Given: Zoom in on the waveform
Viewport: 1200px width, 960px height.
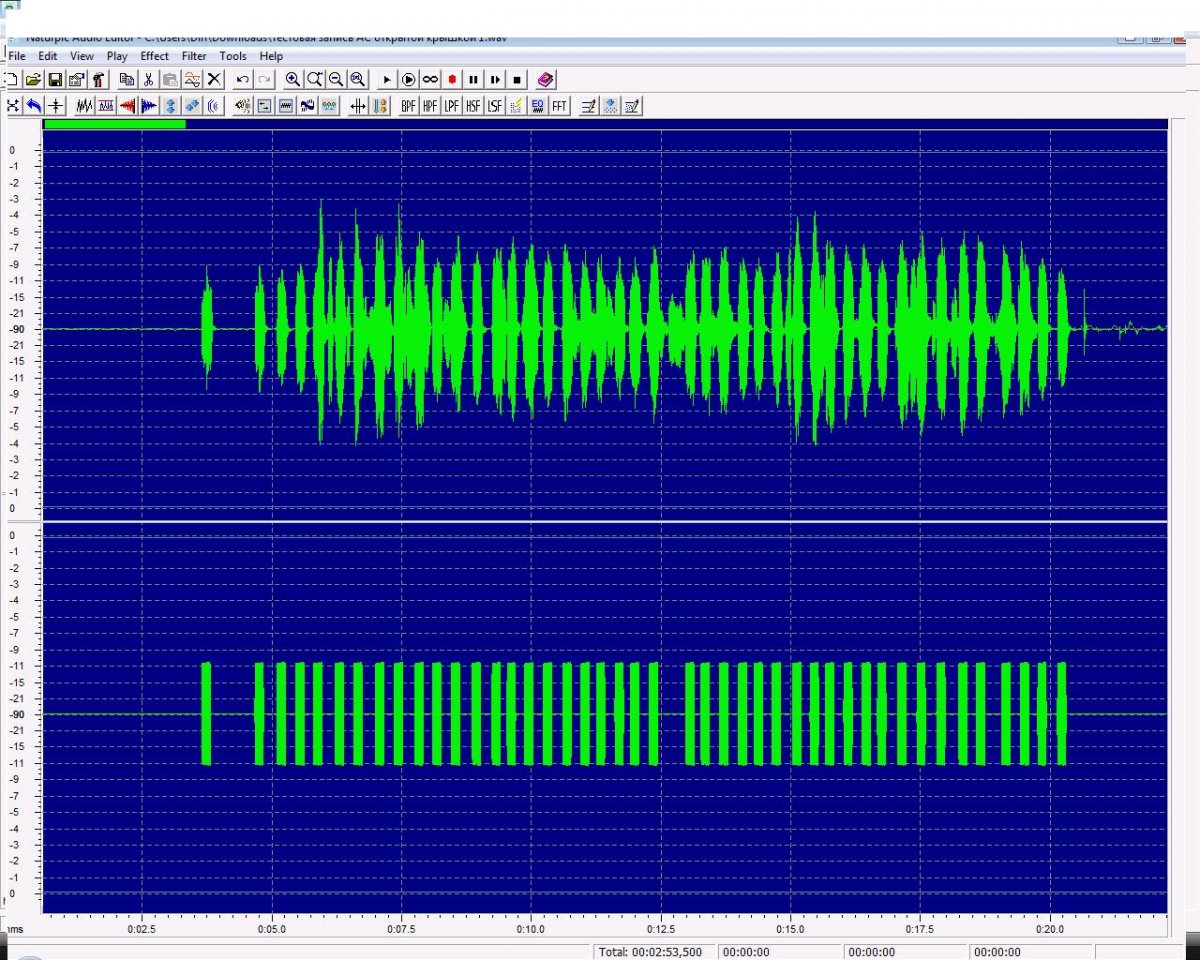Looking at the screenshot, I should click(x=293, y=79).
